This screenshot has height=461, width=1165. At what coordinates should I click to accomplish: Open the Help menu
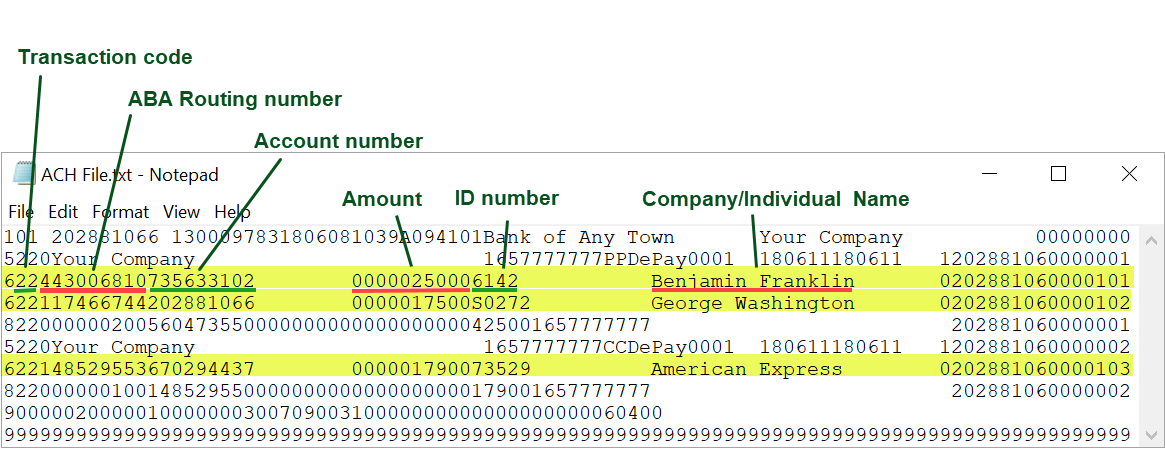232,212
